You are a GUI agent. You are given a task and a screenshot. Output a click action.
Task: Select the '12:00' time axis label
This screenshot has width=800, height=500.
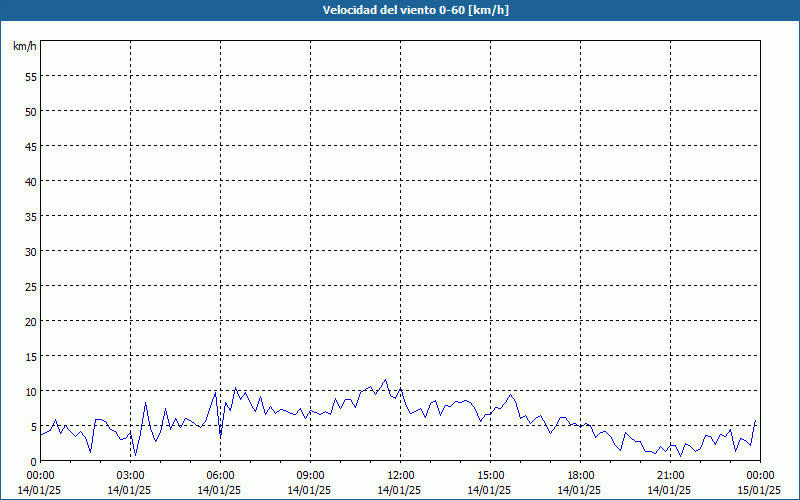coord(401,476)
